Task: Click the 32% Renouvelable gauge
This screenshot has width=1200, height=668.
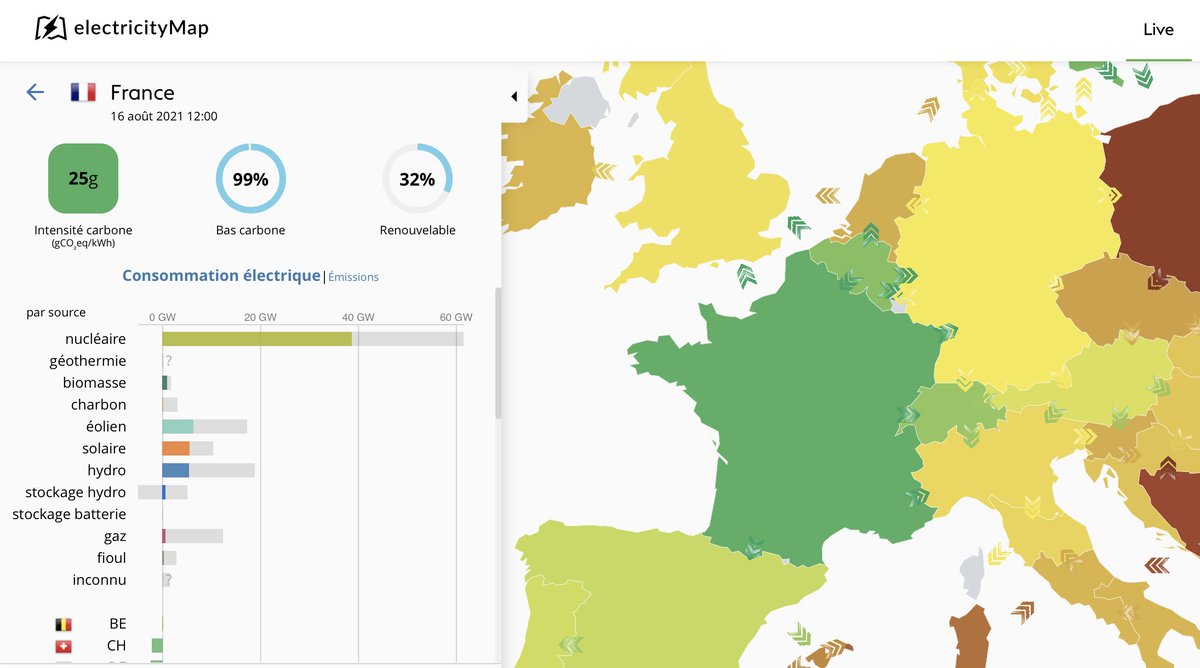Action: click(417, 179)
